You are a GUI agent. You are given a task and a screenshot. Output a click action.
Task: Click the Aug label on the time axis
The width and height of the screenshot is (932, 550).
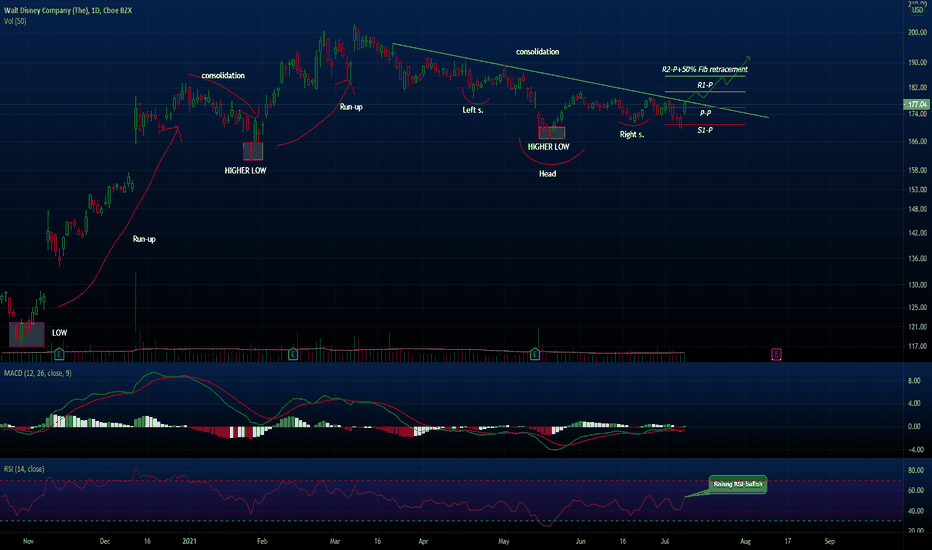(745, 542)
